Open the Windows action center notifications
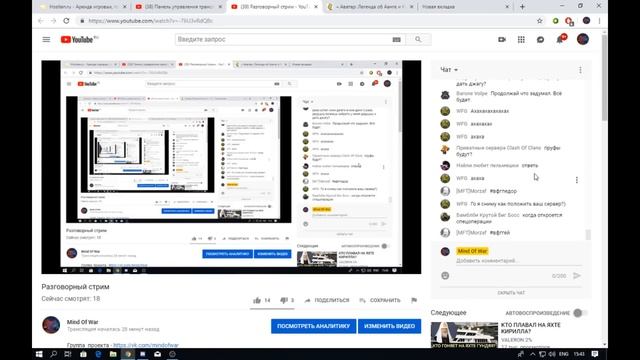Screen dimensions: 640x360 coord(595,354)
